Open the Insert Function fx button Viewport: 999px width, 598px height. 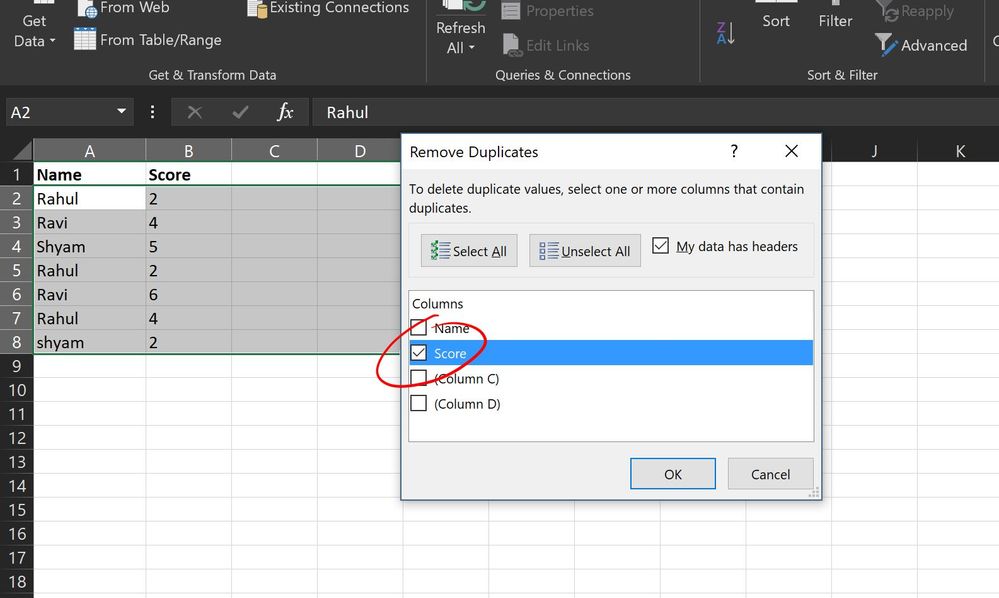[x=285, y=112]
